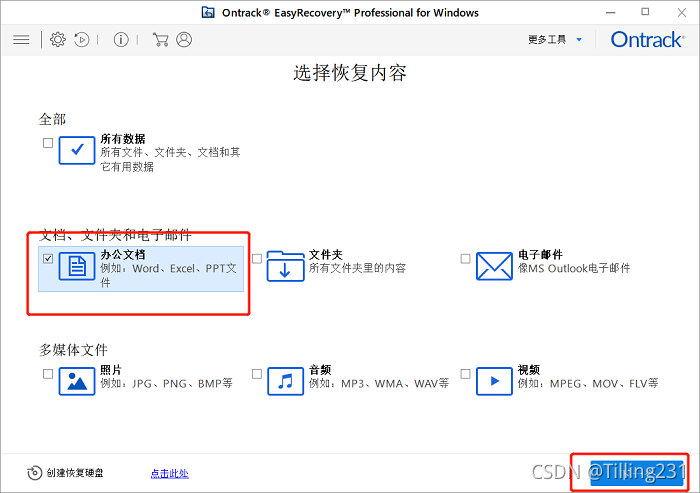Click the 办公文档 title text

click(123, 255)
